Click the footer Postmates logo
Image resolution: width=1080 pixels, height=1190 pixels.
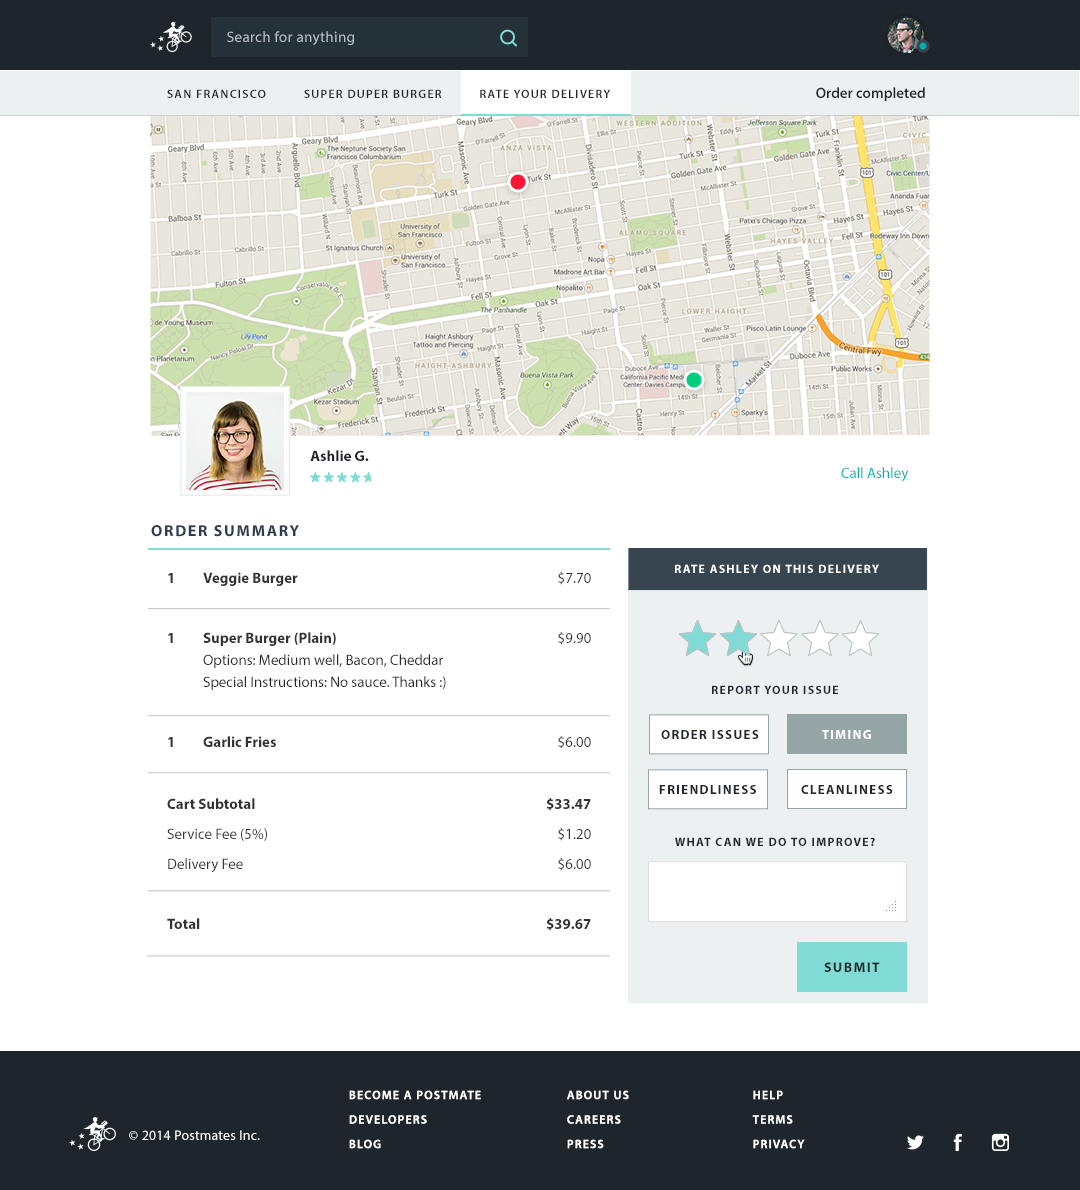(93, 1134)
